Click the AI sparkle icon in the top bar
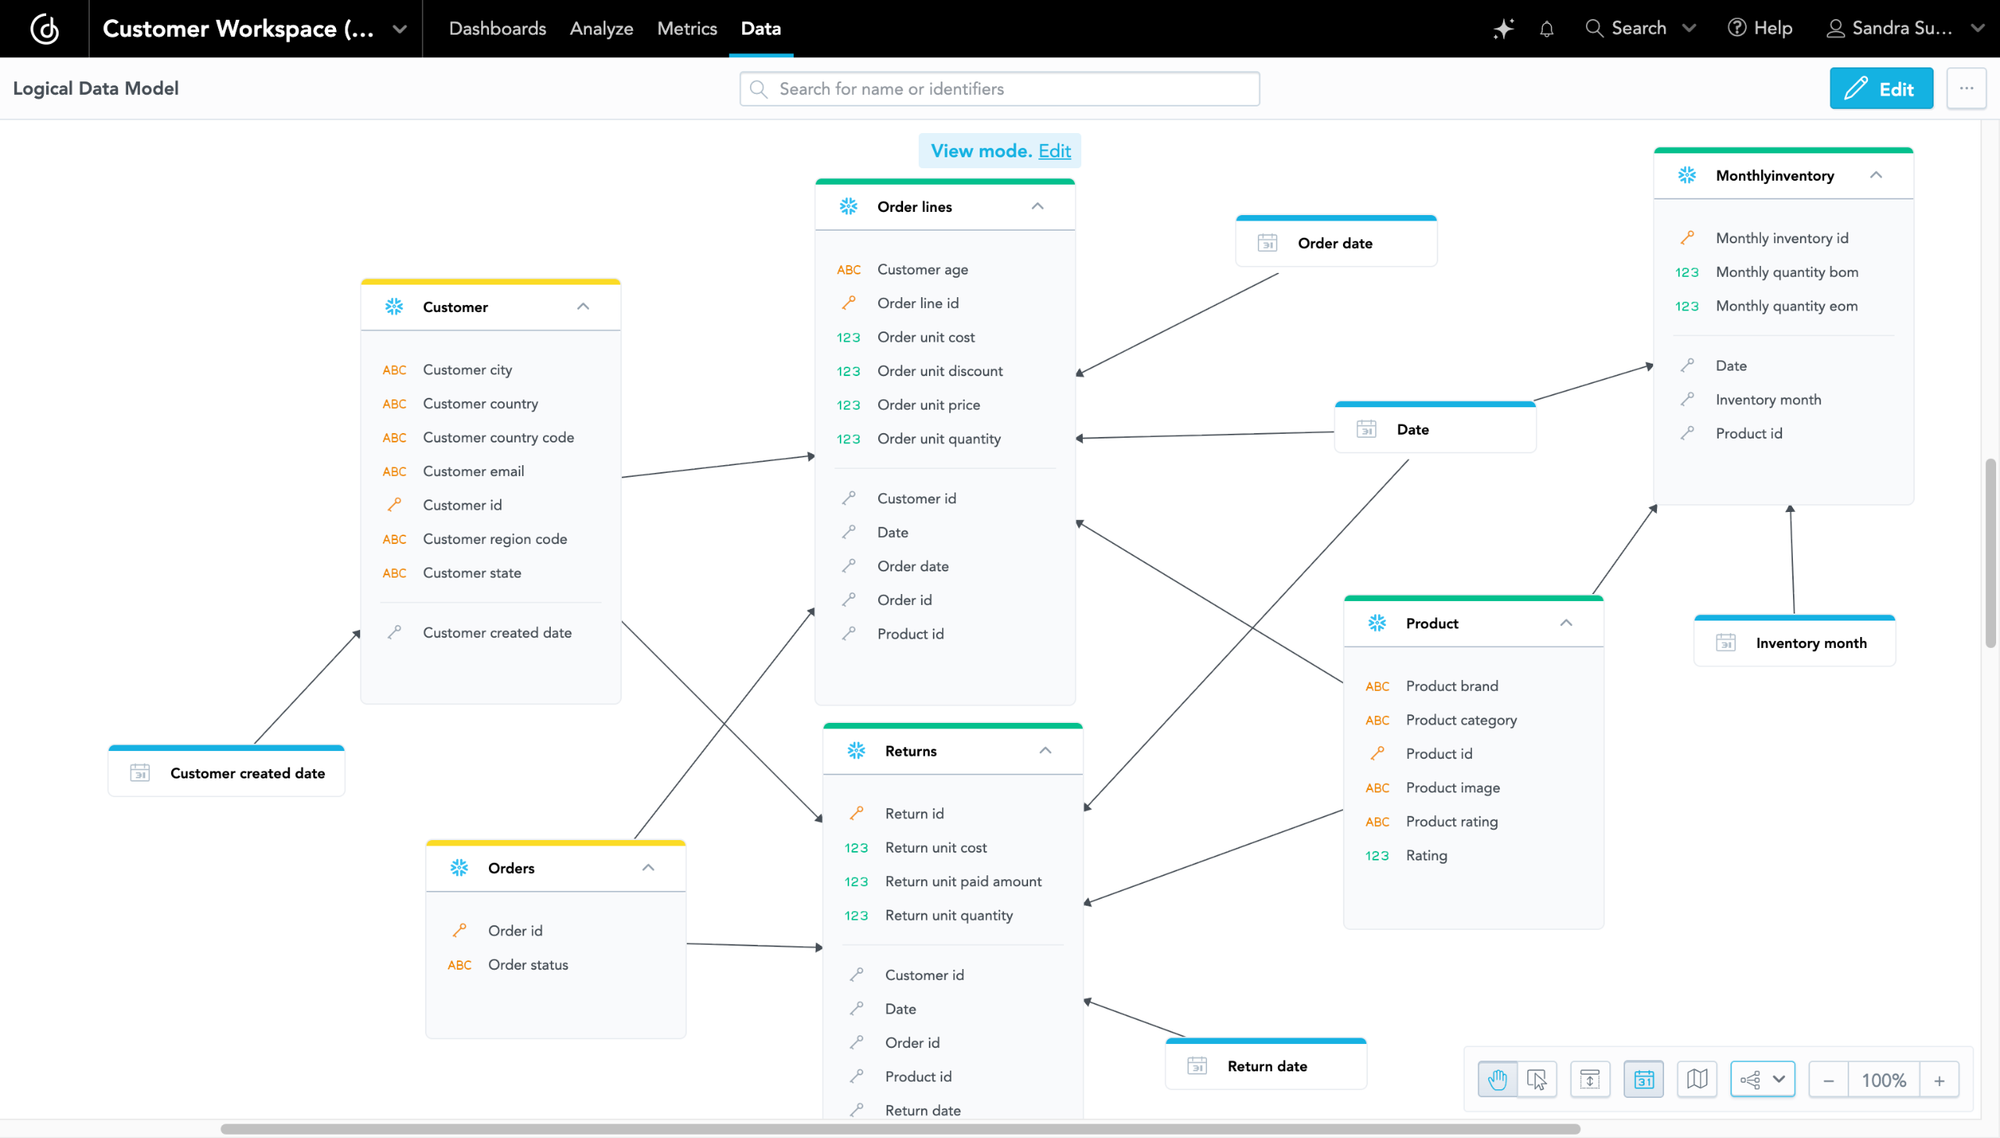This screenshot has width=2000, height=1138. (x=1503, y=28)
